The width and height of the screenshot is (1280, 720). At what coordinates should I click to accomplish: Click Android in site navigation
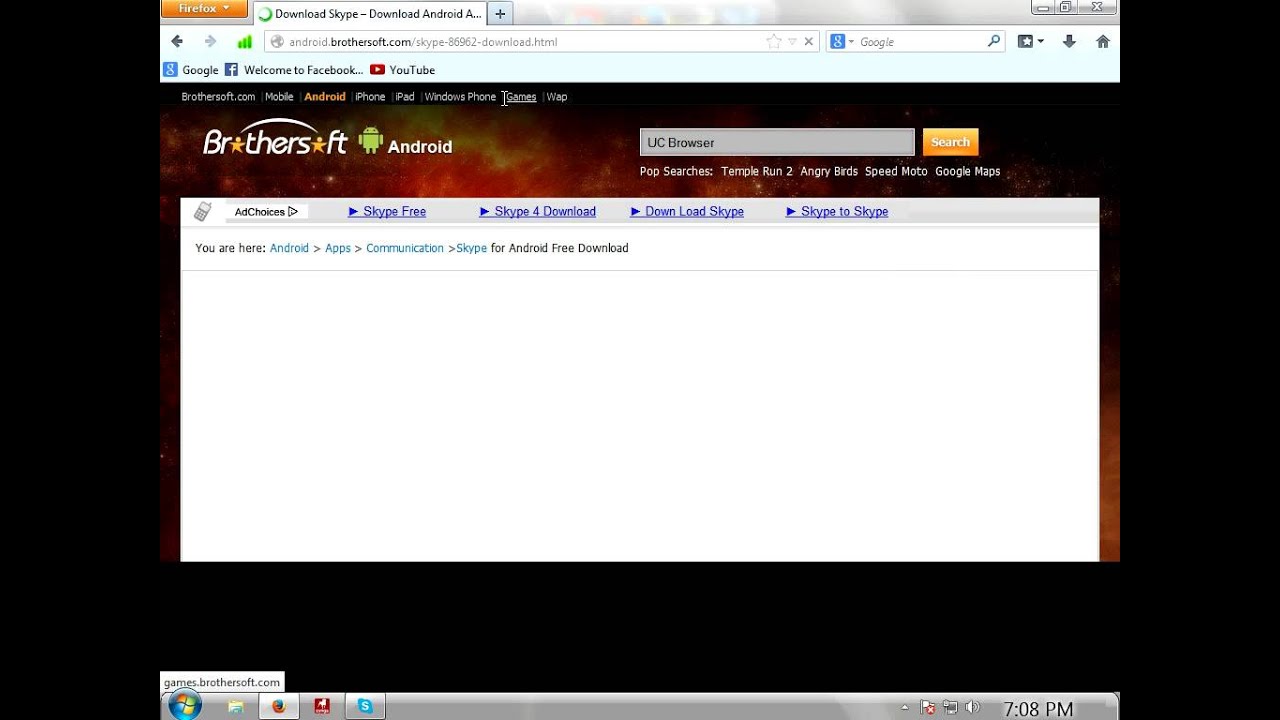tap(325, 97)
